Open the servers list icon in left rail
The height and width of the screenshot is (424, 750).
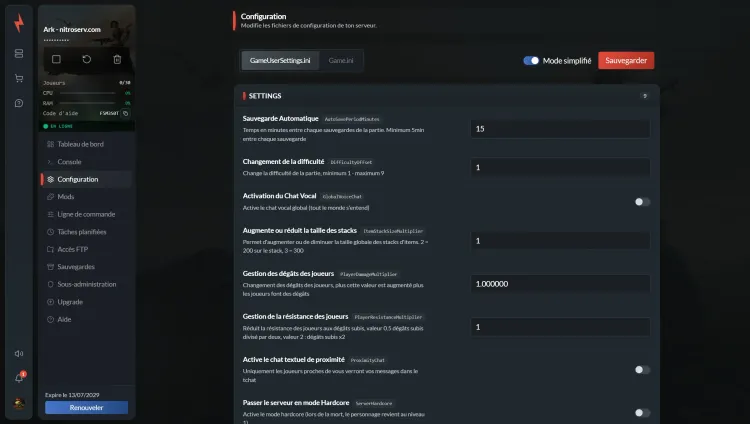click(19, 54)
